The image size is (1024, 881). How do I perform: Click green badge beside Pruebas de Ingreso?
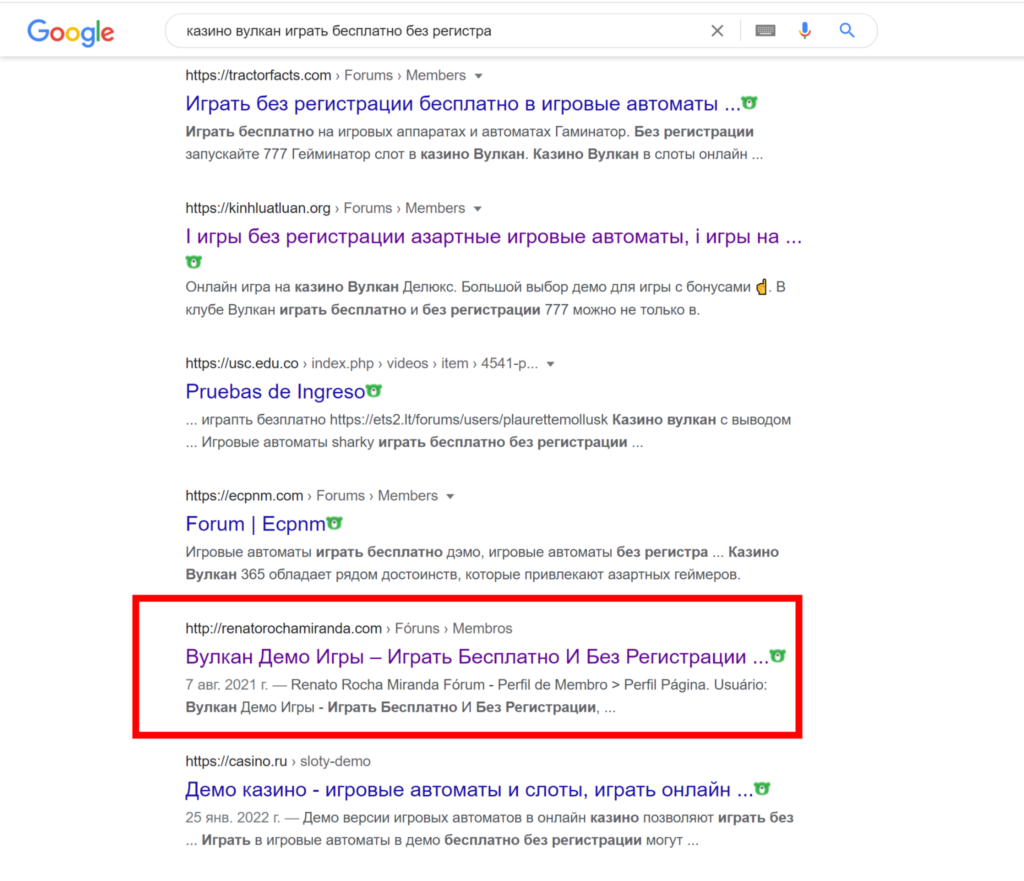[374, 391]
